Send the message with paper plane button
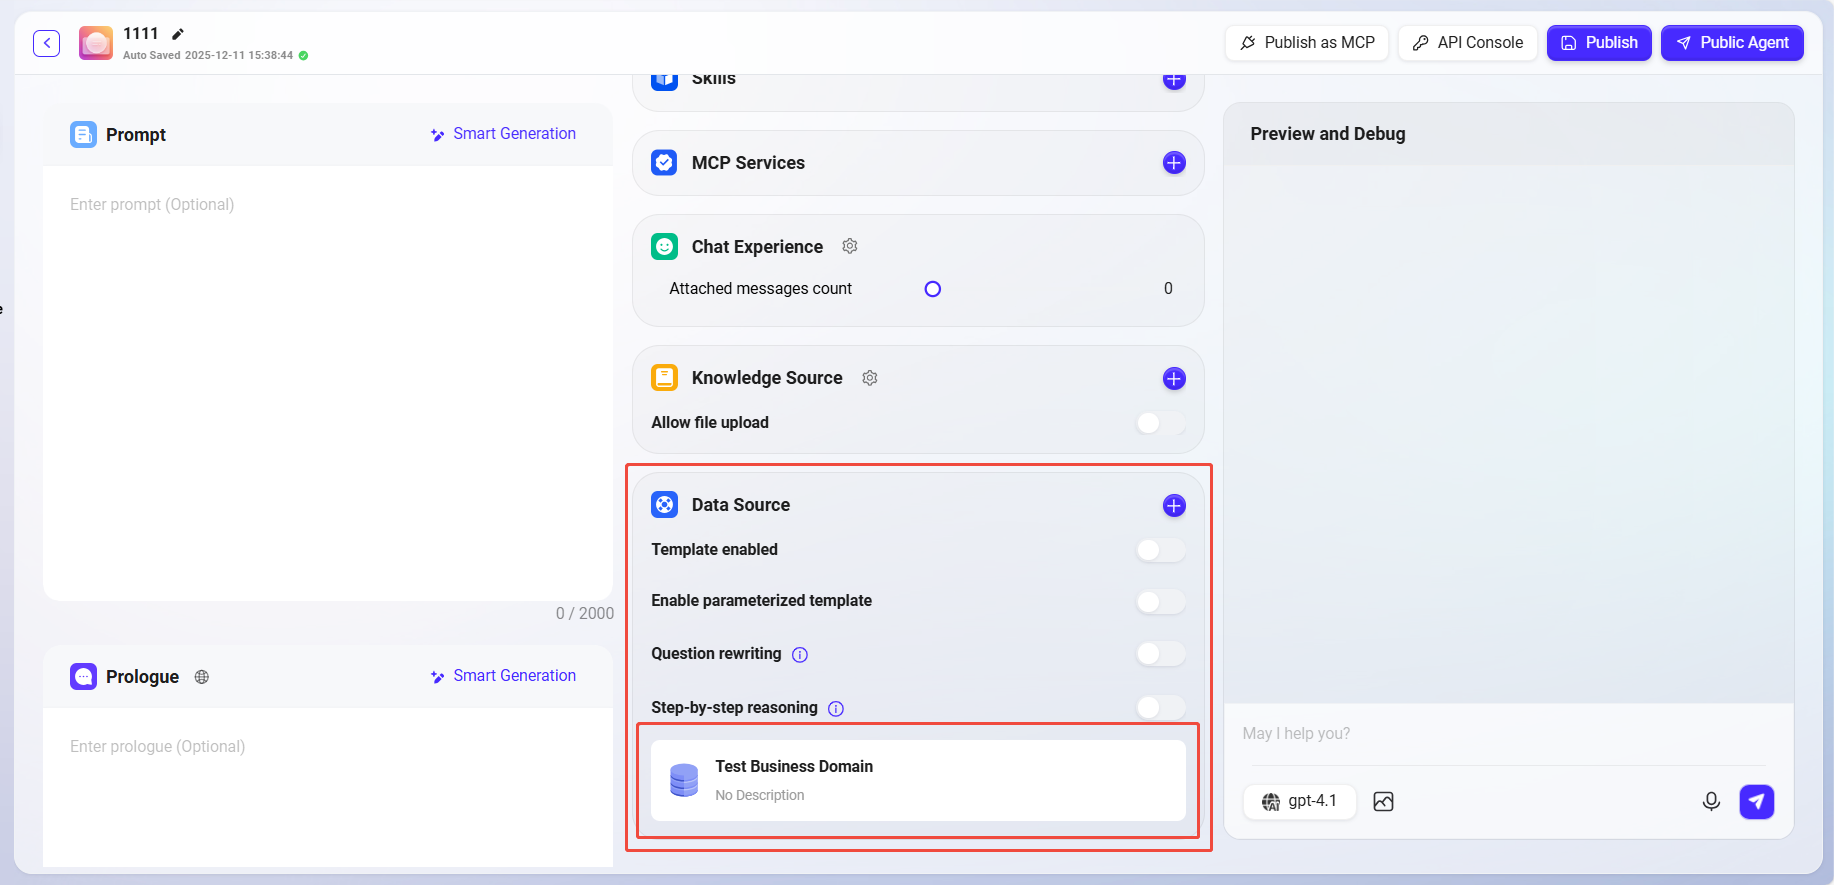Viewport: 1834px width, 885px height. pyautogui.click(x=1756, y=802)
